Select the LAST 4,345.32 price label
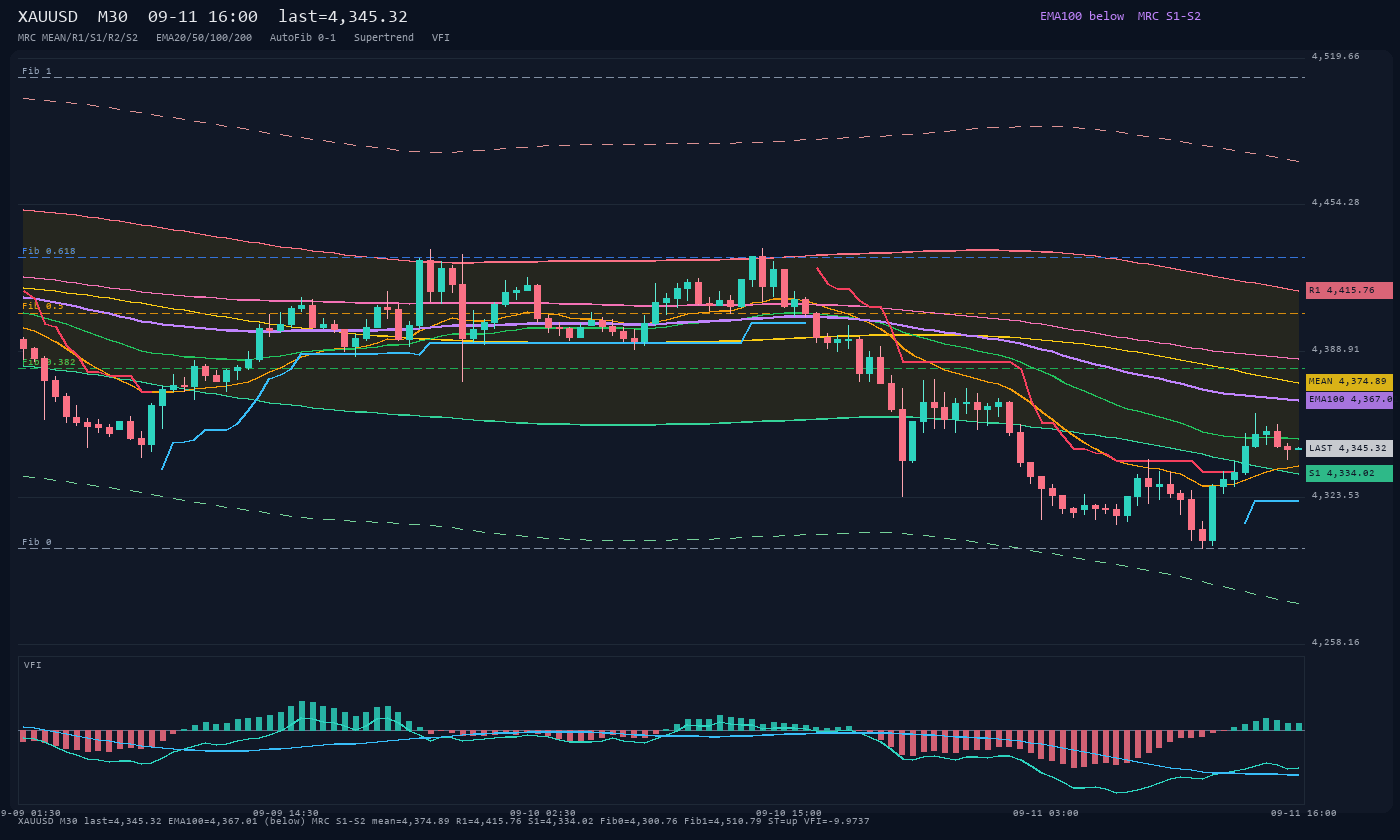 [1349, 449]
